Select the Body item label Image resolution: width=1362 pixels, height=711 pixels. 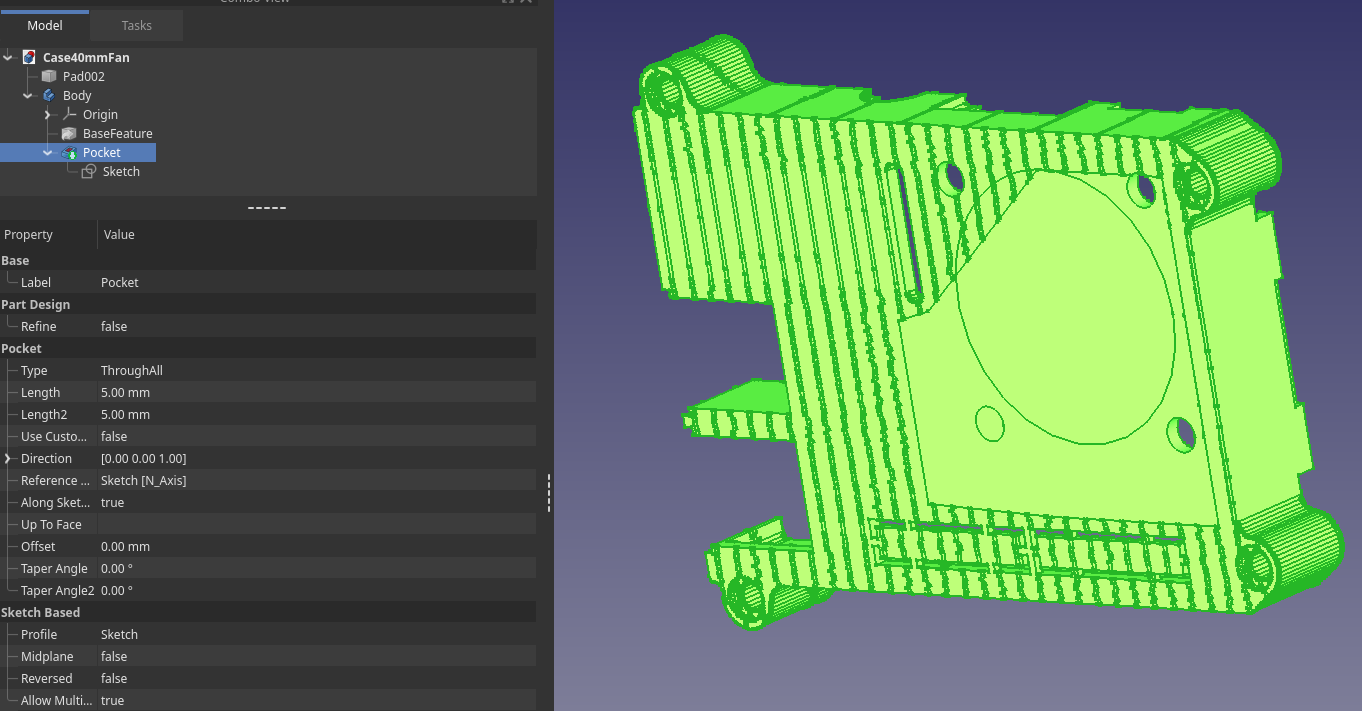coord(77,95)
